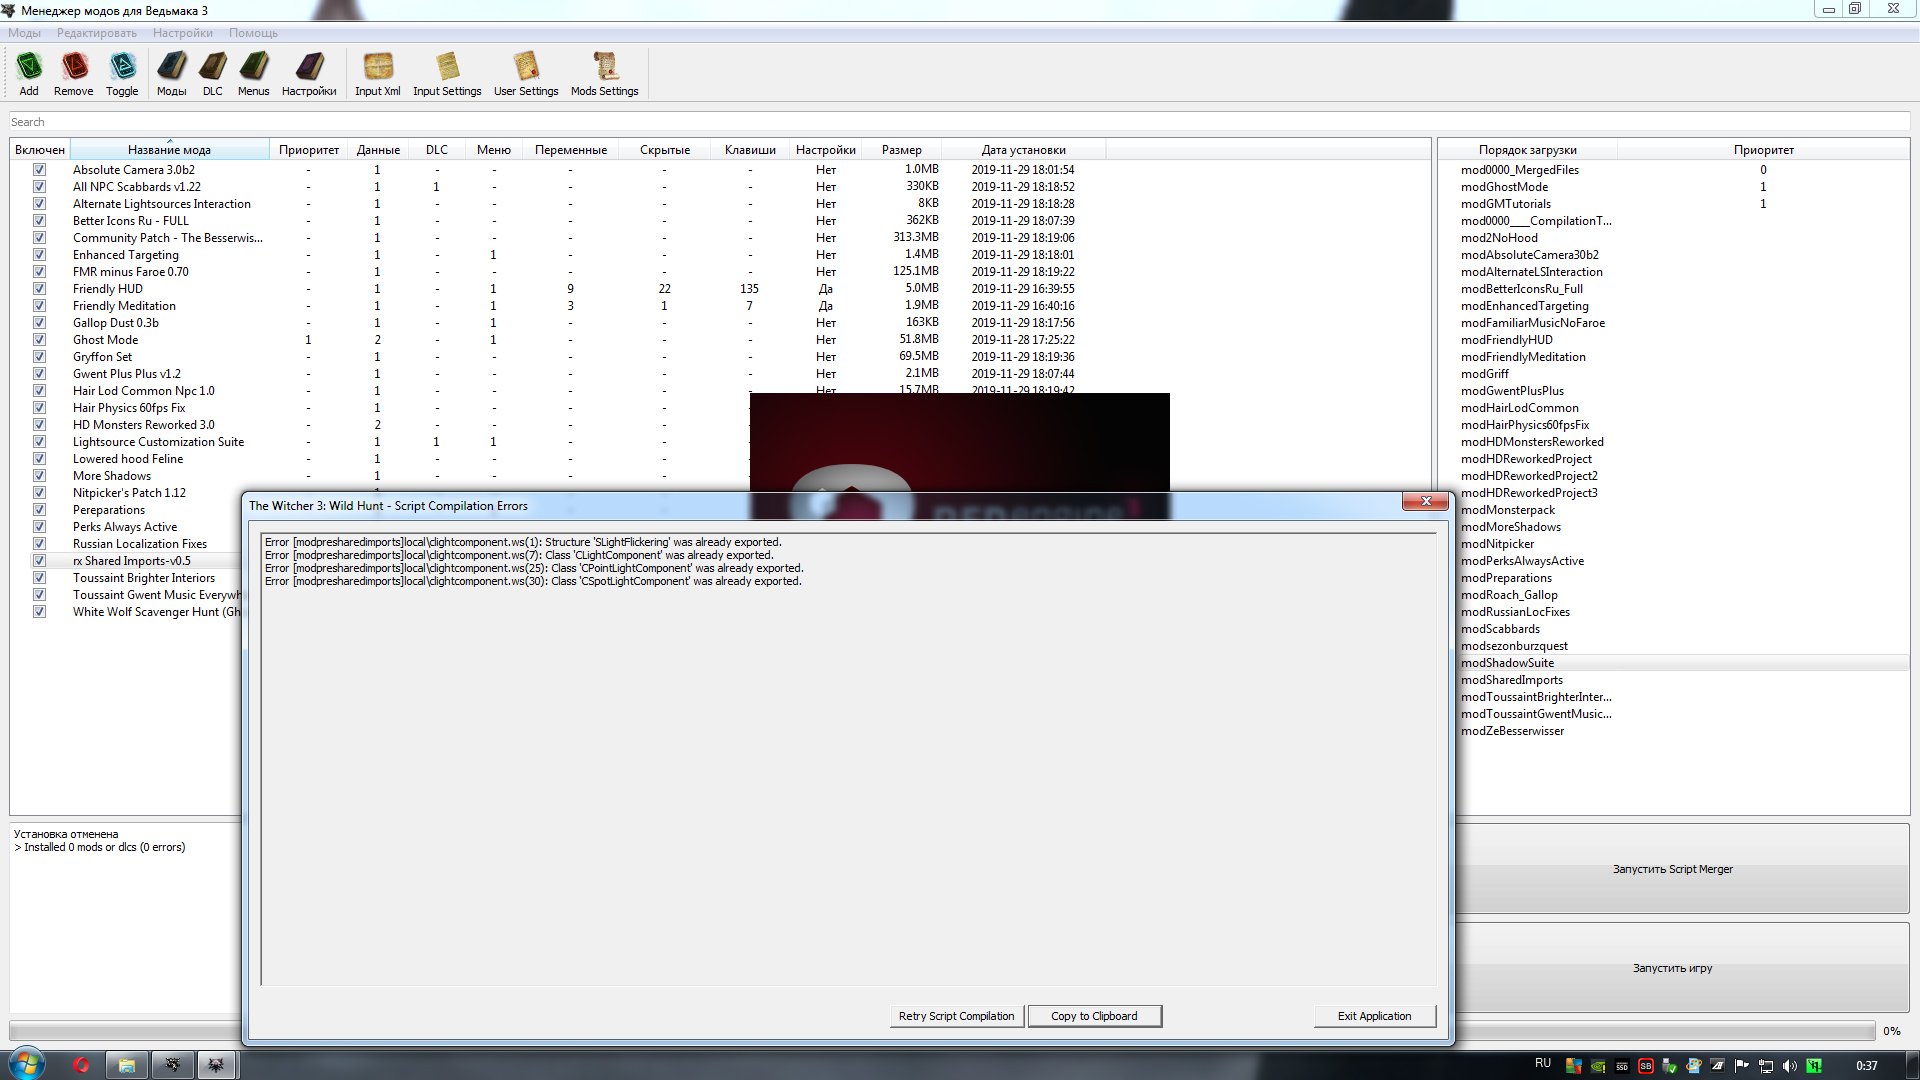Click the Порядок загрузки column header
This screenshot has width=1920, height=1080.
[1527, 150]
